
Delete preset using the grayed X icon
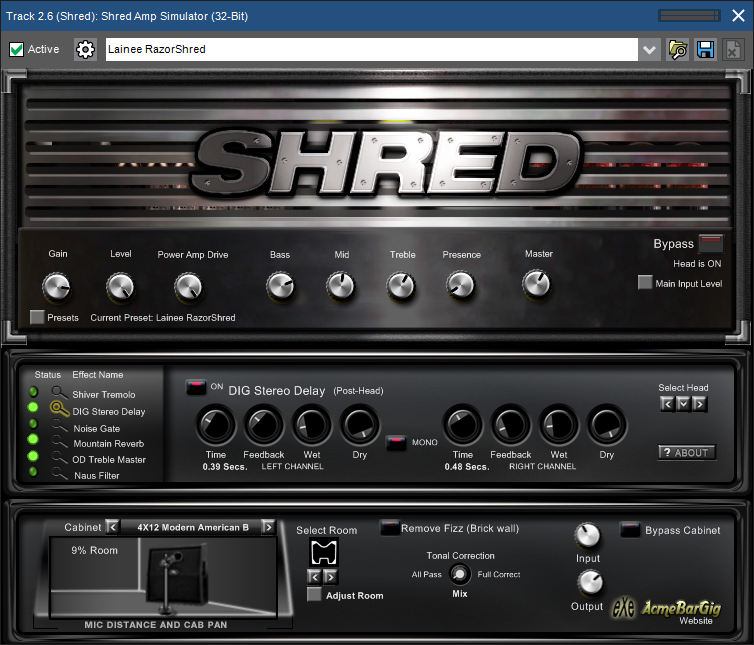point(733,50)
